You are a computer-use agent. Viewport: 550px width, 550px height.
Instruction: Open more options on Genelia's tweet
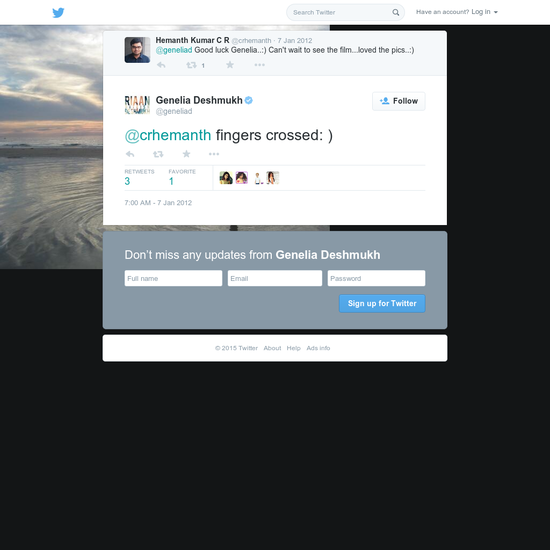coord(214,154)
